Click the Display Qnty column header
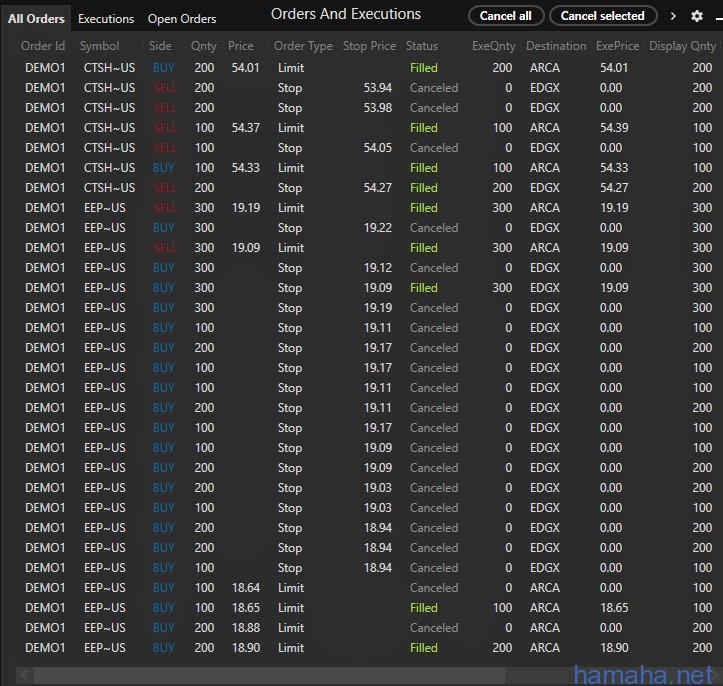This screenshot has height=686, width=723. pos(682,46)
